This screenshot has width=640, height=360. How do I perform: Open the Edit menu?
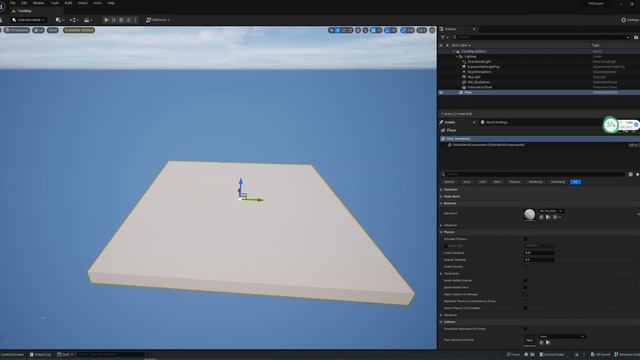point(24,3)
